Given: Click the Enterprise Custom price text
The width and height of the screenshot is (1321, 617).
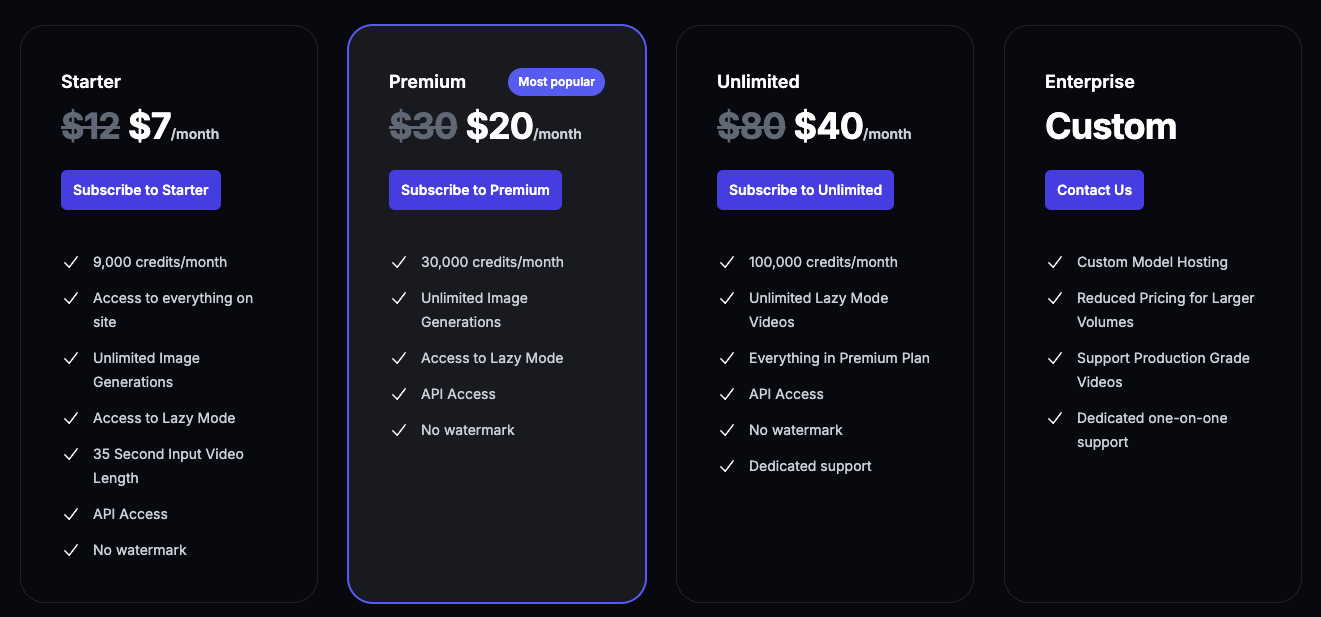Looking at the screenshot, I should [1111, 127].
